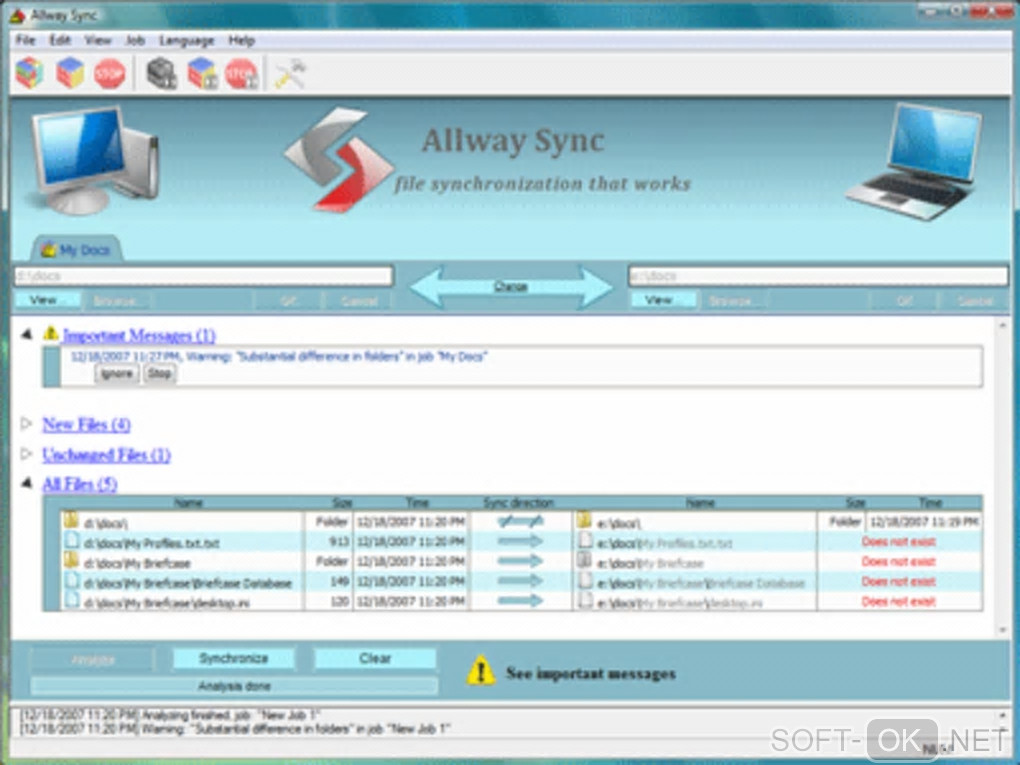The width and height of the screenshot is (1020, 765).
Task: Click the file icon for e:\docs\My Profiles.txt.txt
Action: 585,541
